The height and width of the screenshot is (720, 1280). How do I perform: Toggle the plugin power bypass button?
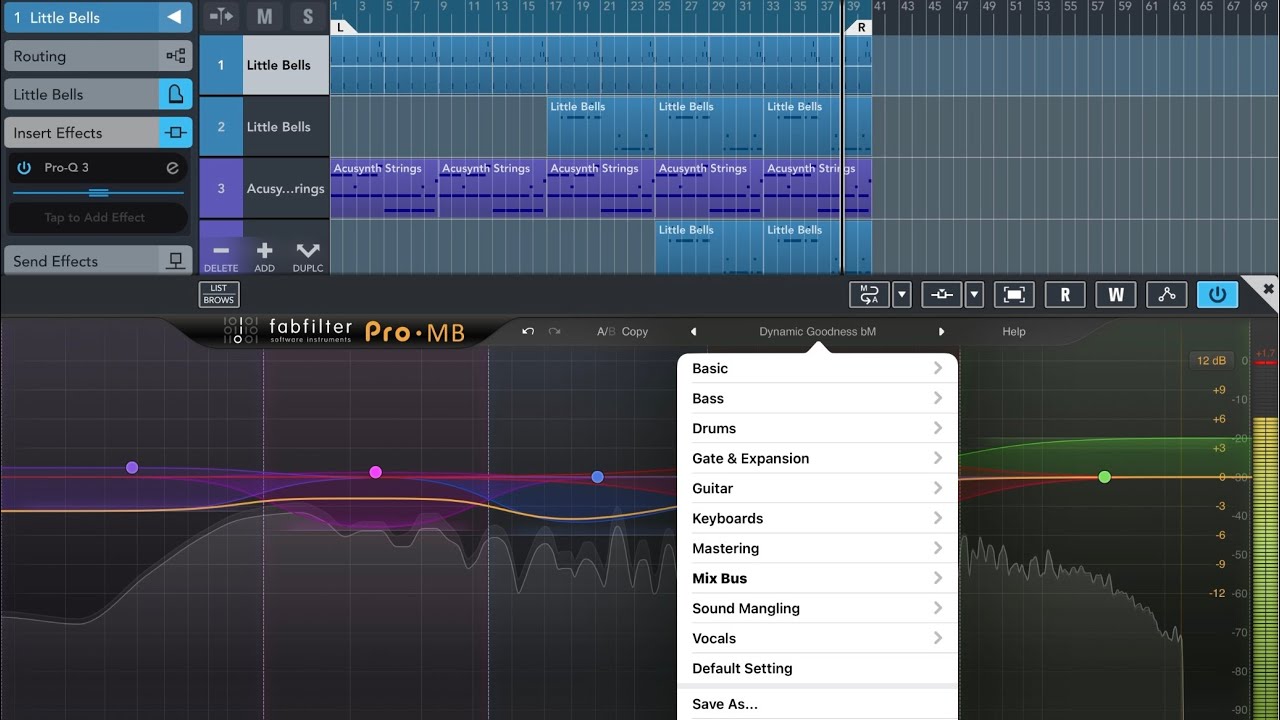[1217, 294]
